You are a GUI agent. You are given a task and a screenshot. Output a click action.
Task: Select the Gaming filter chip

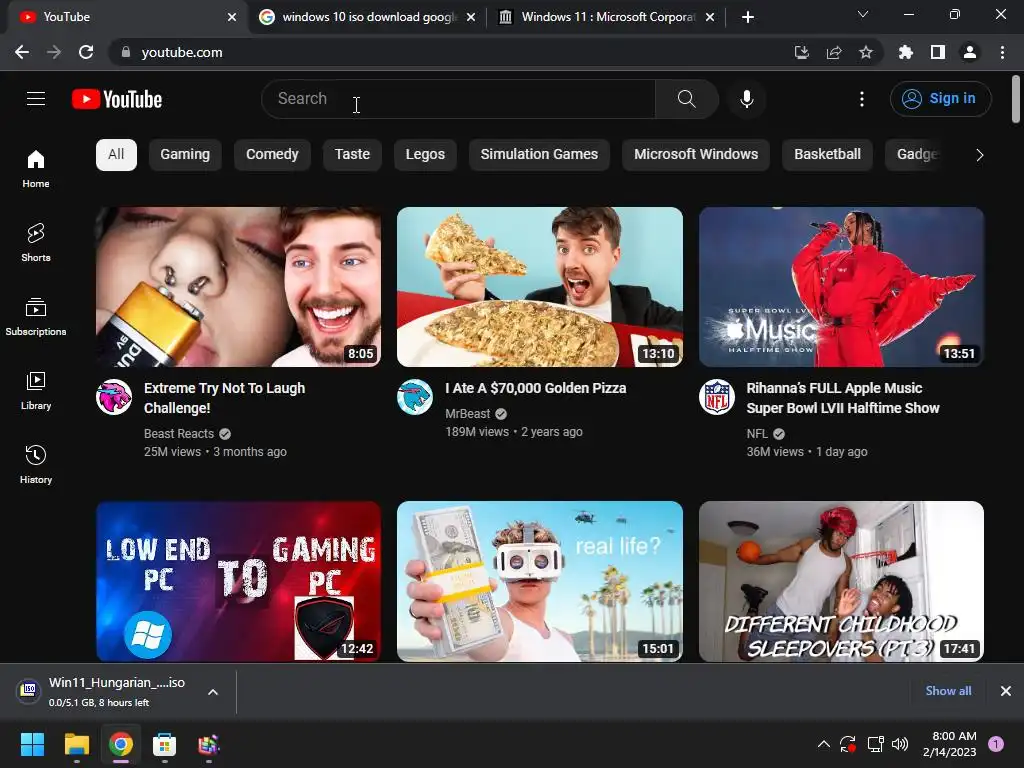[x=185, y=155]
